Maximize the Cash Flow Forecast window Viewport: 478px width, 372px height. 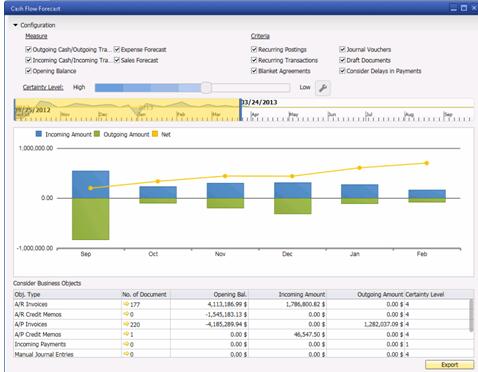[464, 8]
